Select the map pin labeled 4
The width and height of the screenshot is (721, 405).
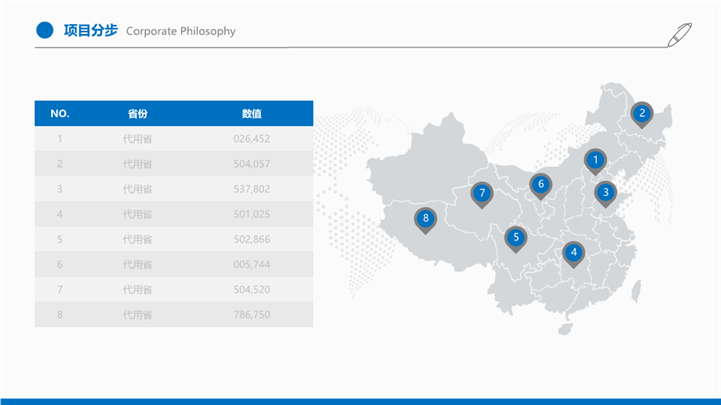573,252
